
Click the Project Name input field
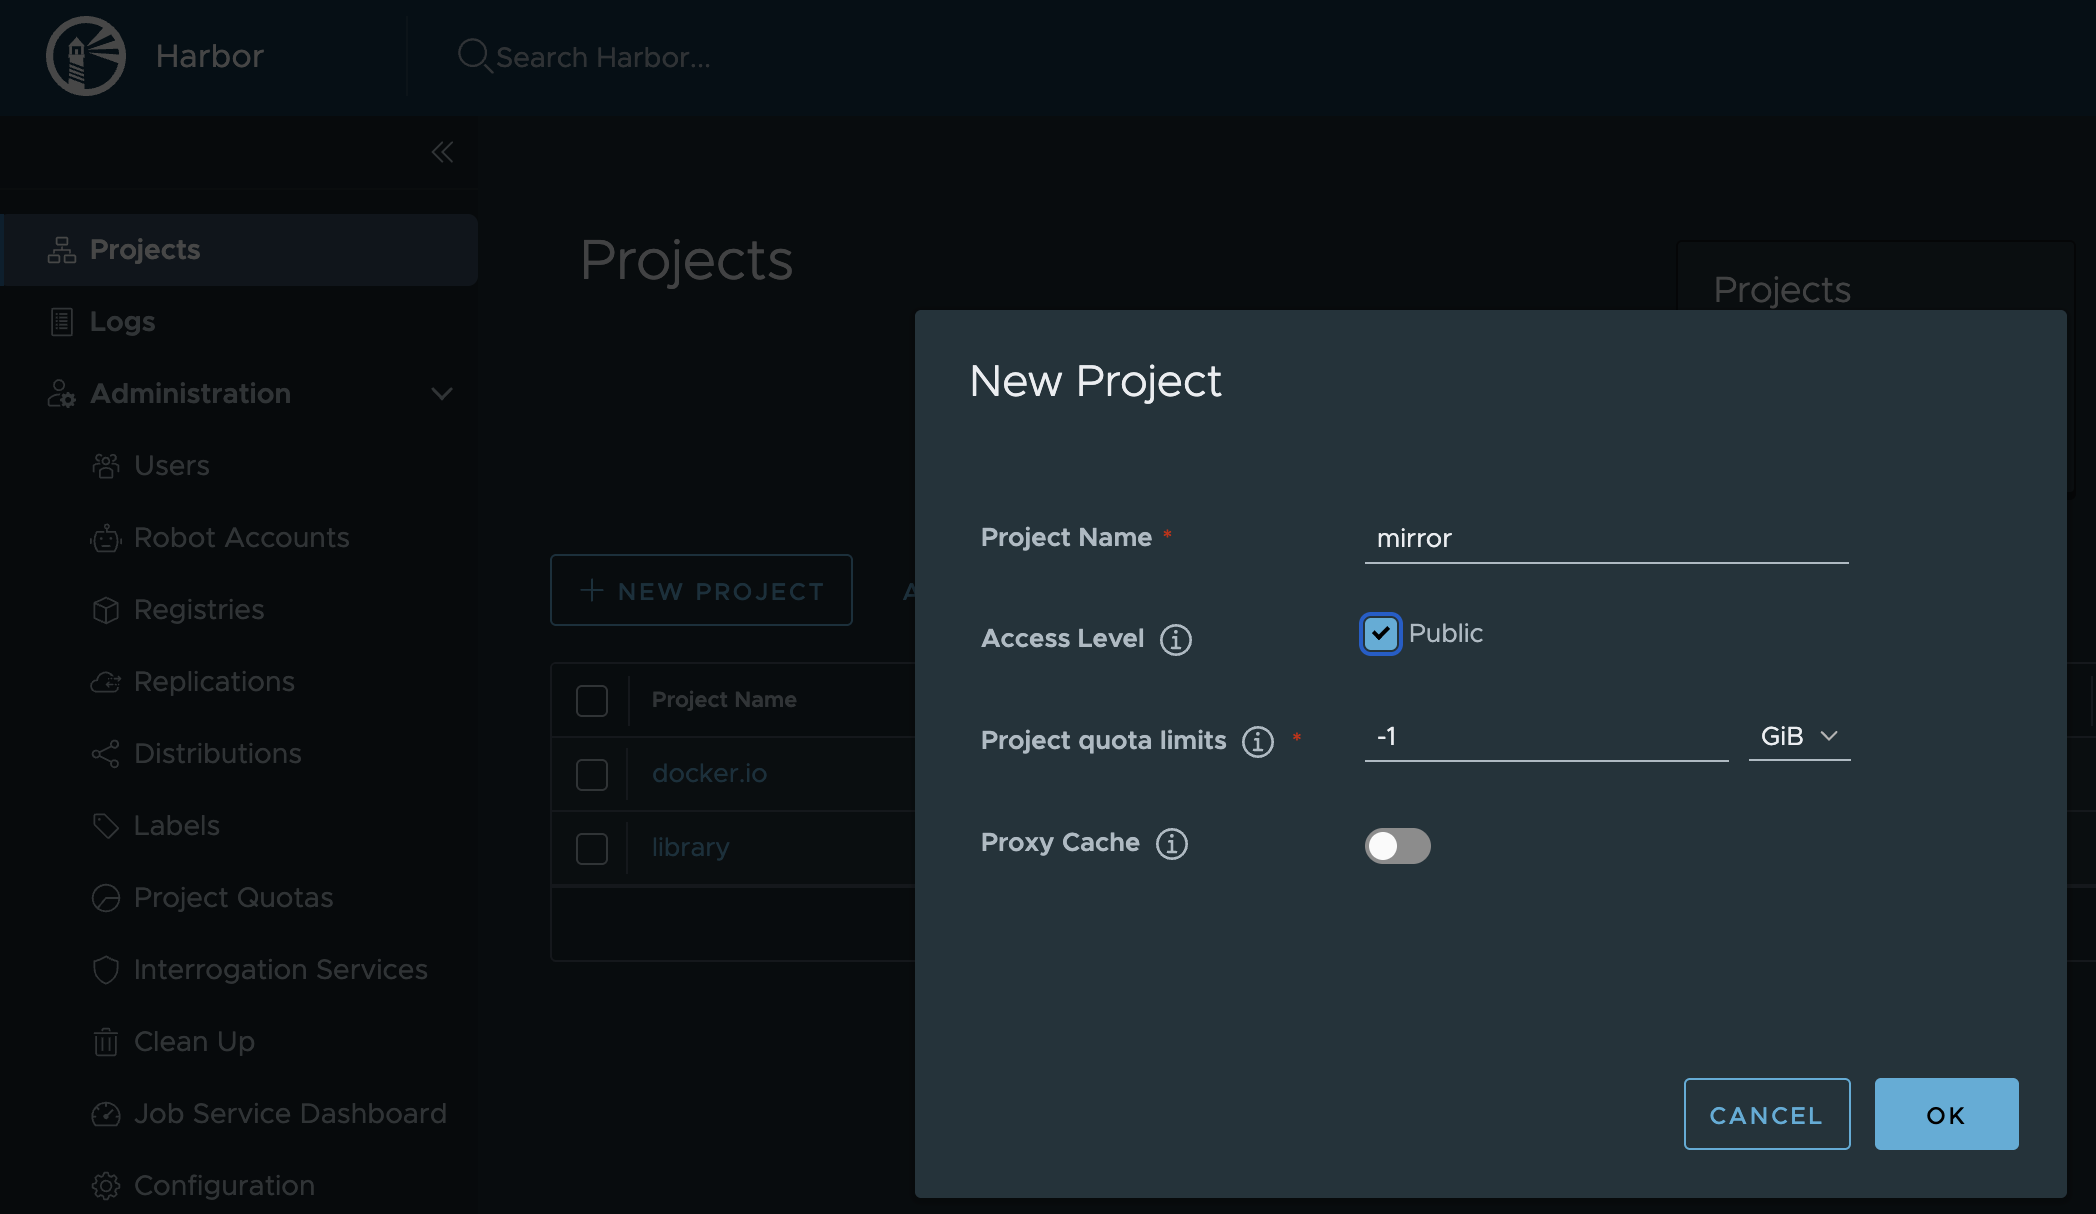pyautogui.click(x=1605, y=538)
